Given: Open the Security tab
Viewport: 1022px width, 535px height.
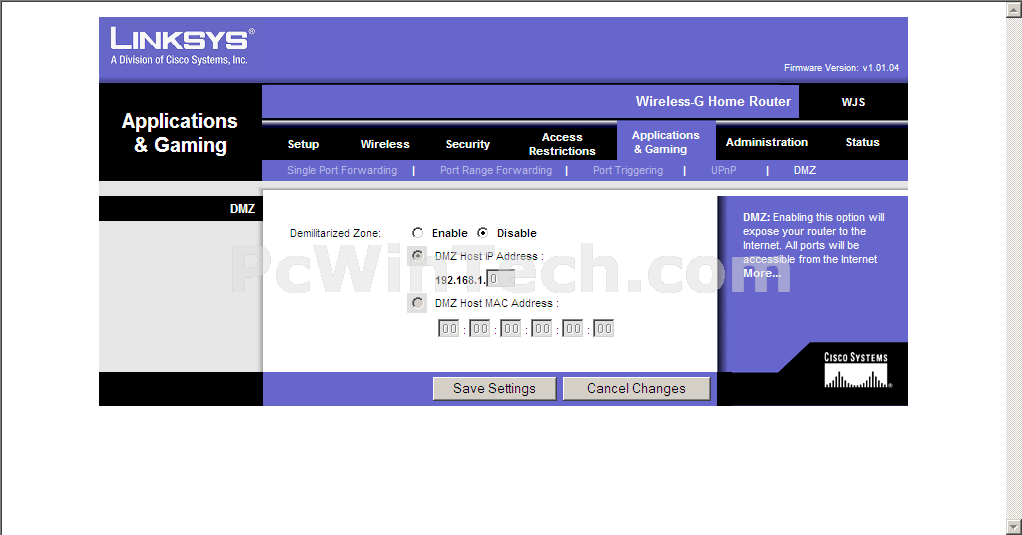Looking at the screenshot, I should [x=467, y=144].
